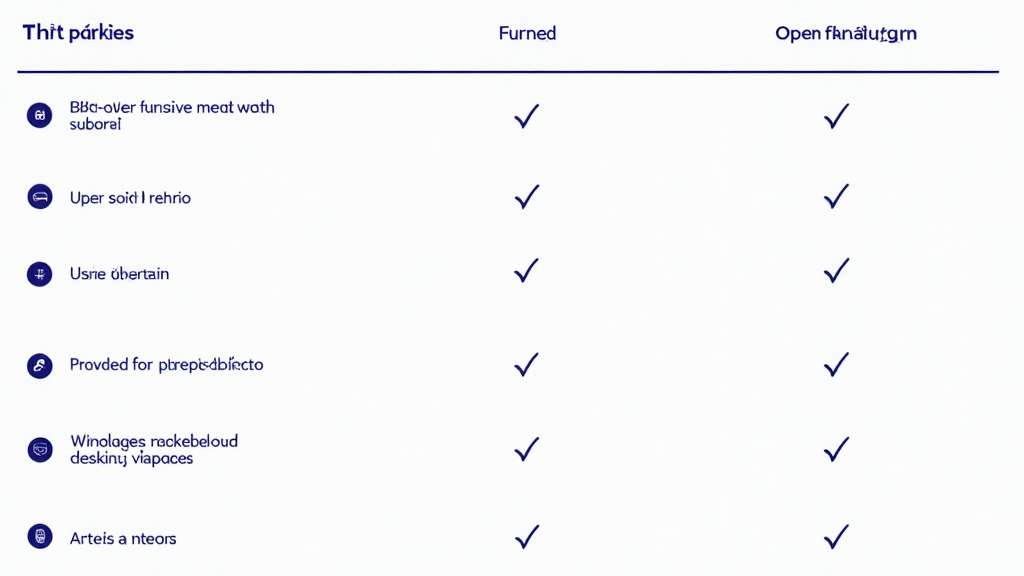Viewport: 1024px width, 576px height.
Task: Open the "Arteis a nteors" row label
Action: click(123, 538)
